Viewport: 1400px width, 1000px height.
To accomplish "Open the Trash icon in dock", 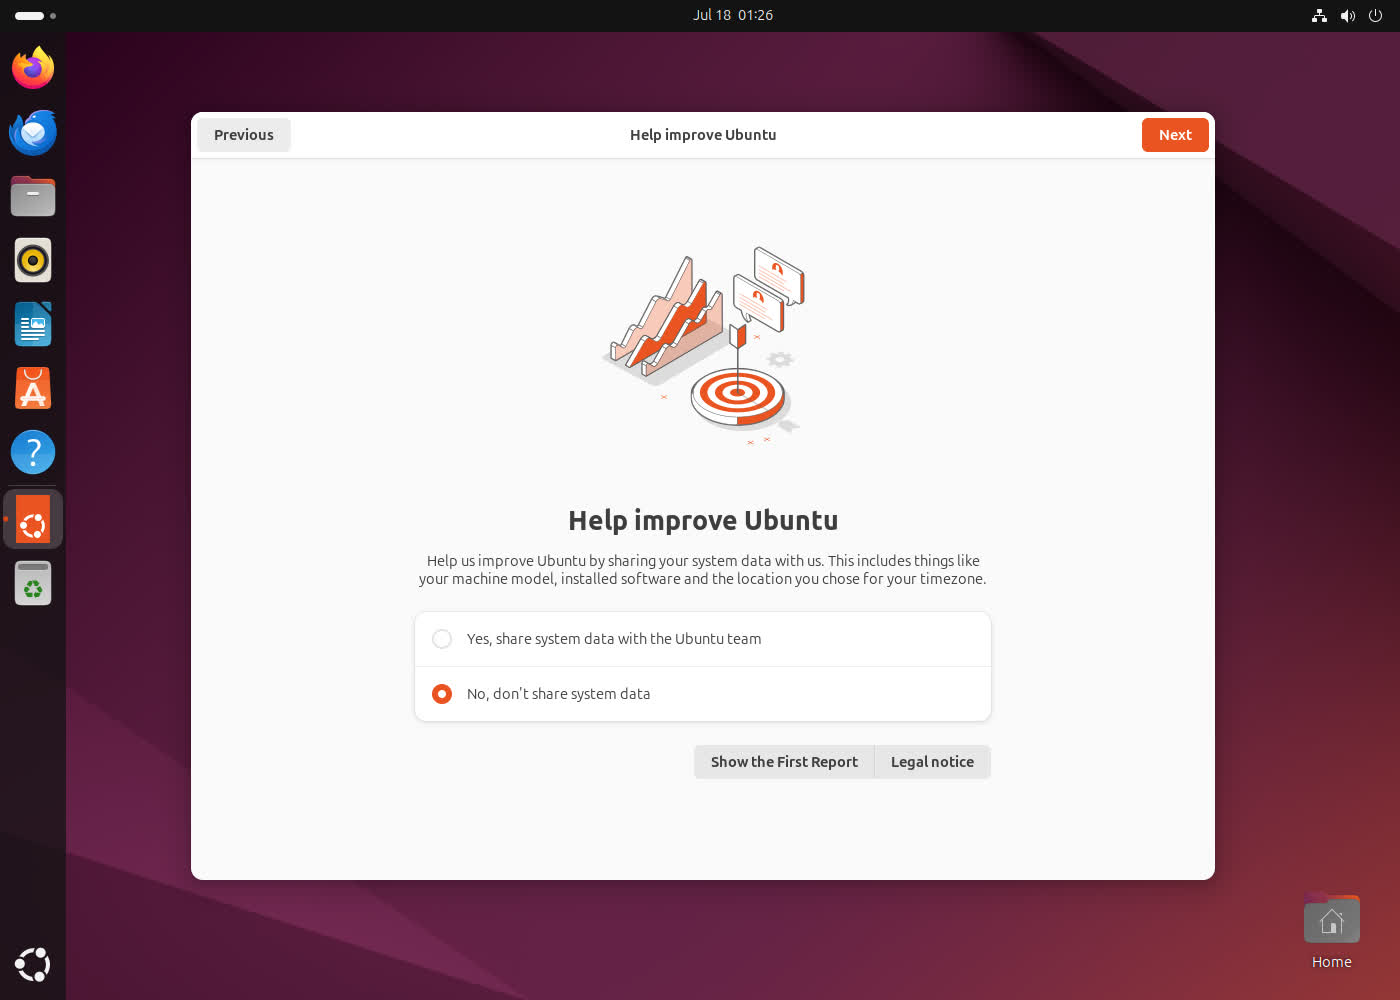I will (33, 583).
